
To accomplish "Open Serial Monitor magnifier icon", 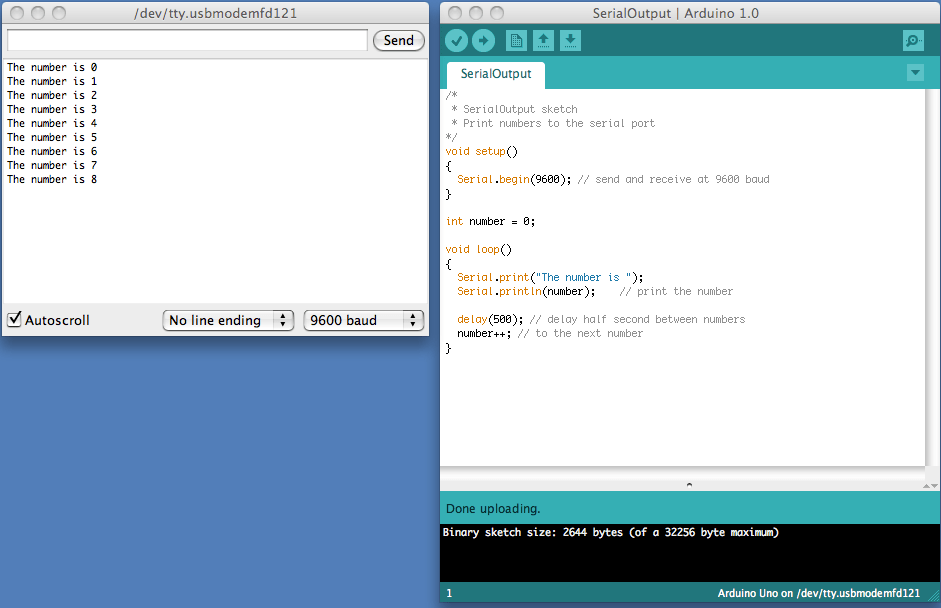I will (913, 41).
